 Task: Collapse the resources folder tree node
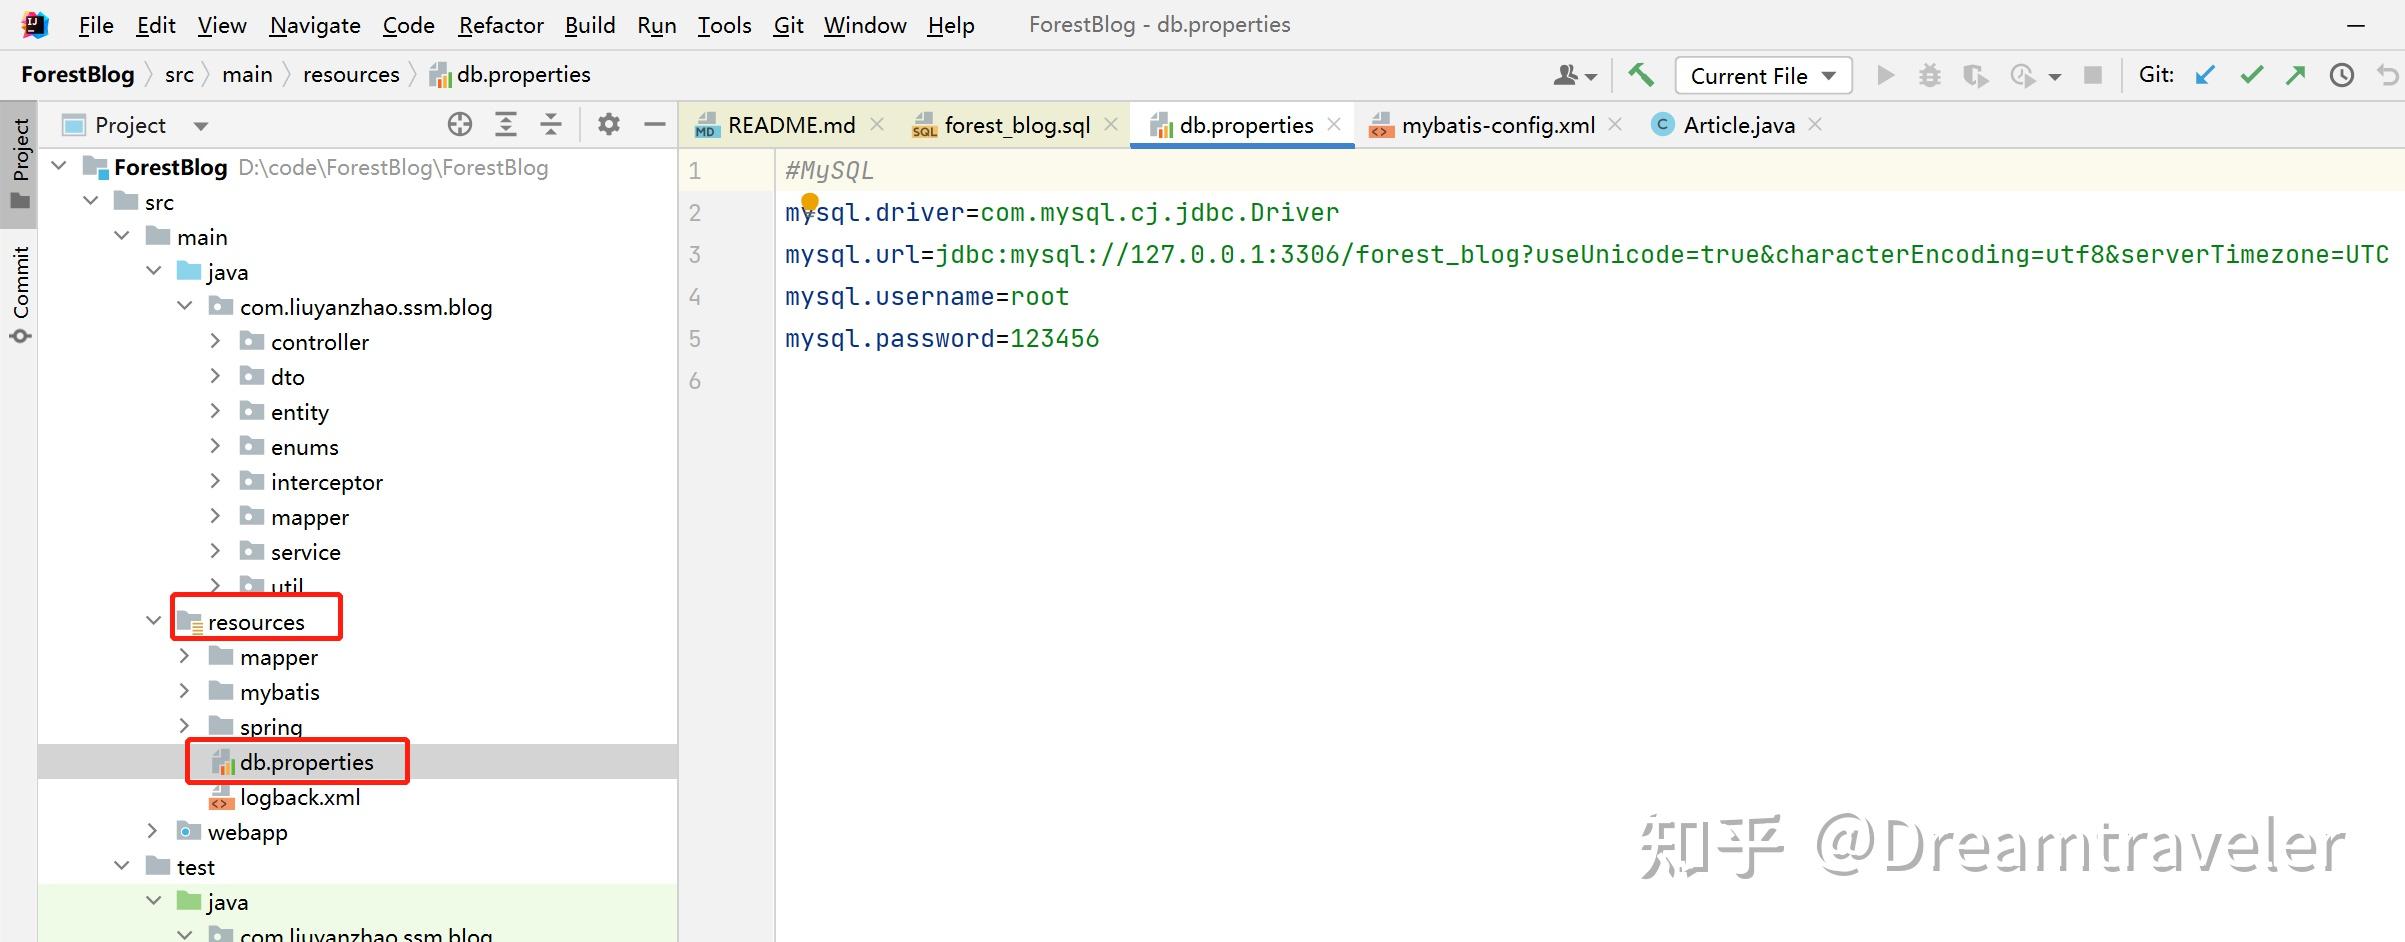coord(153,621)
